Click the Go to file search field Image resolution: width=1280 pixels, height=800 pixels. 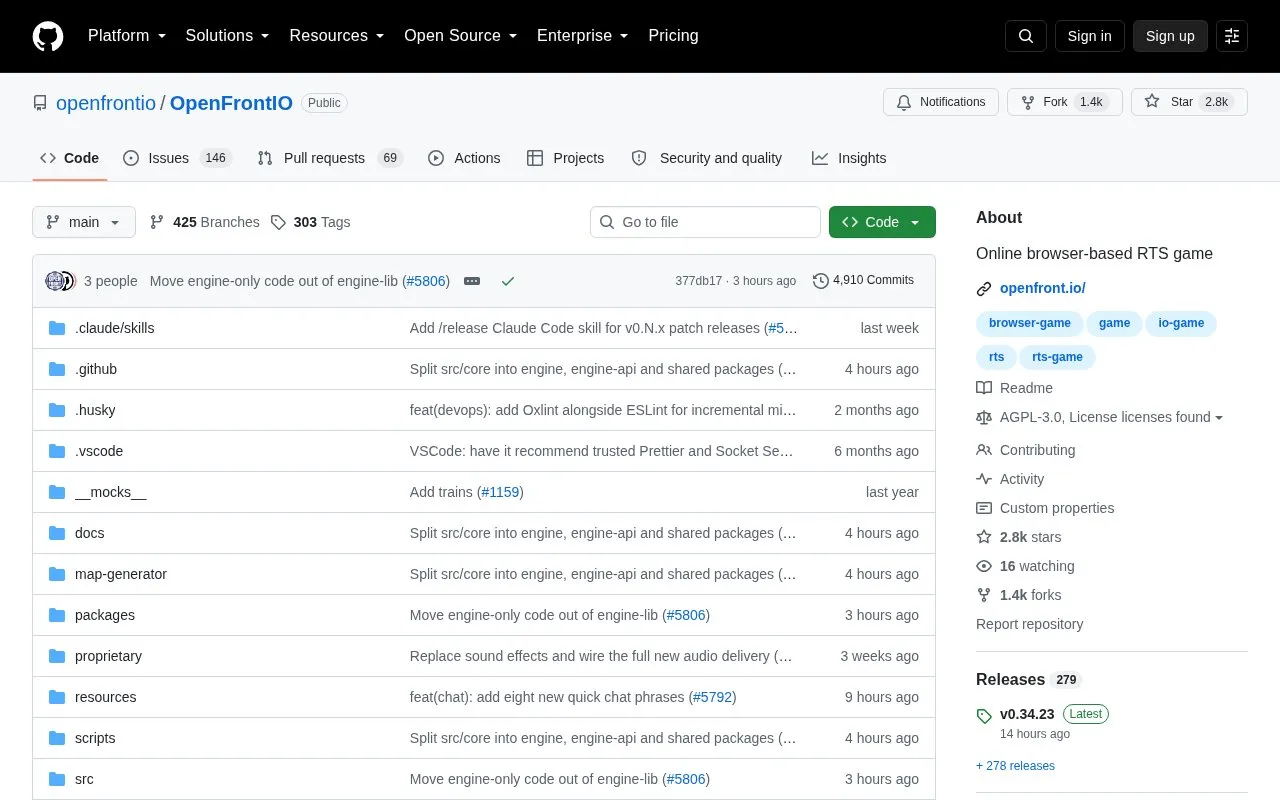tap(705, 222)
